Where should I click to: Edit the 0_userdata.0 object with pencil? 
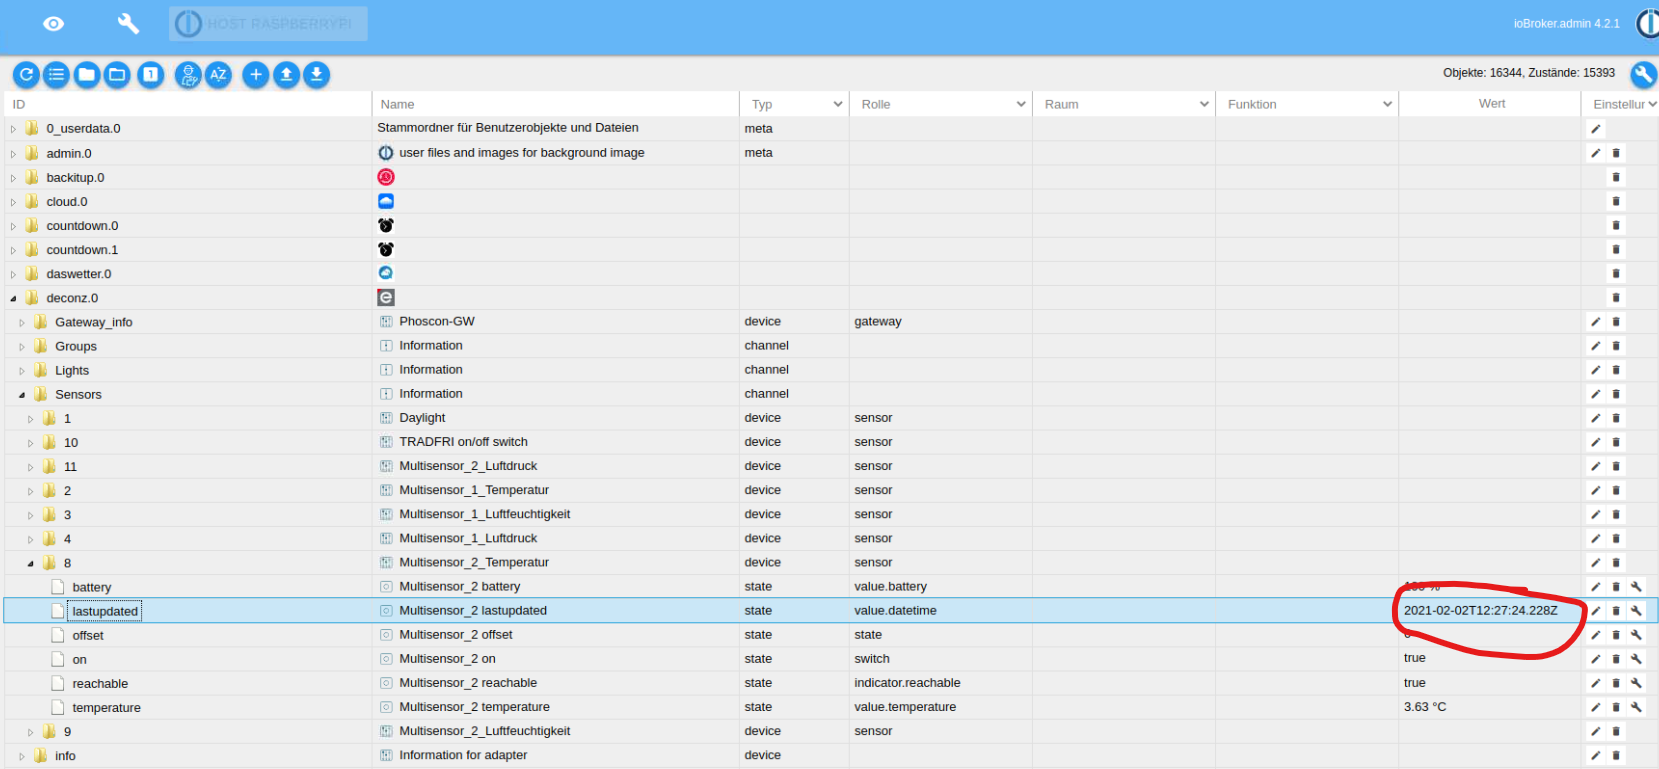1596,129
